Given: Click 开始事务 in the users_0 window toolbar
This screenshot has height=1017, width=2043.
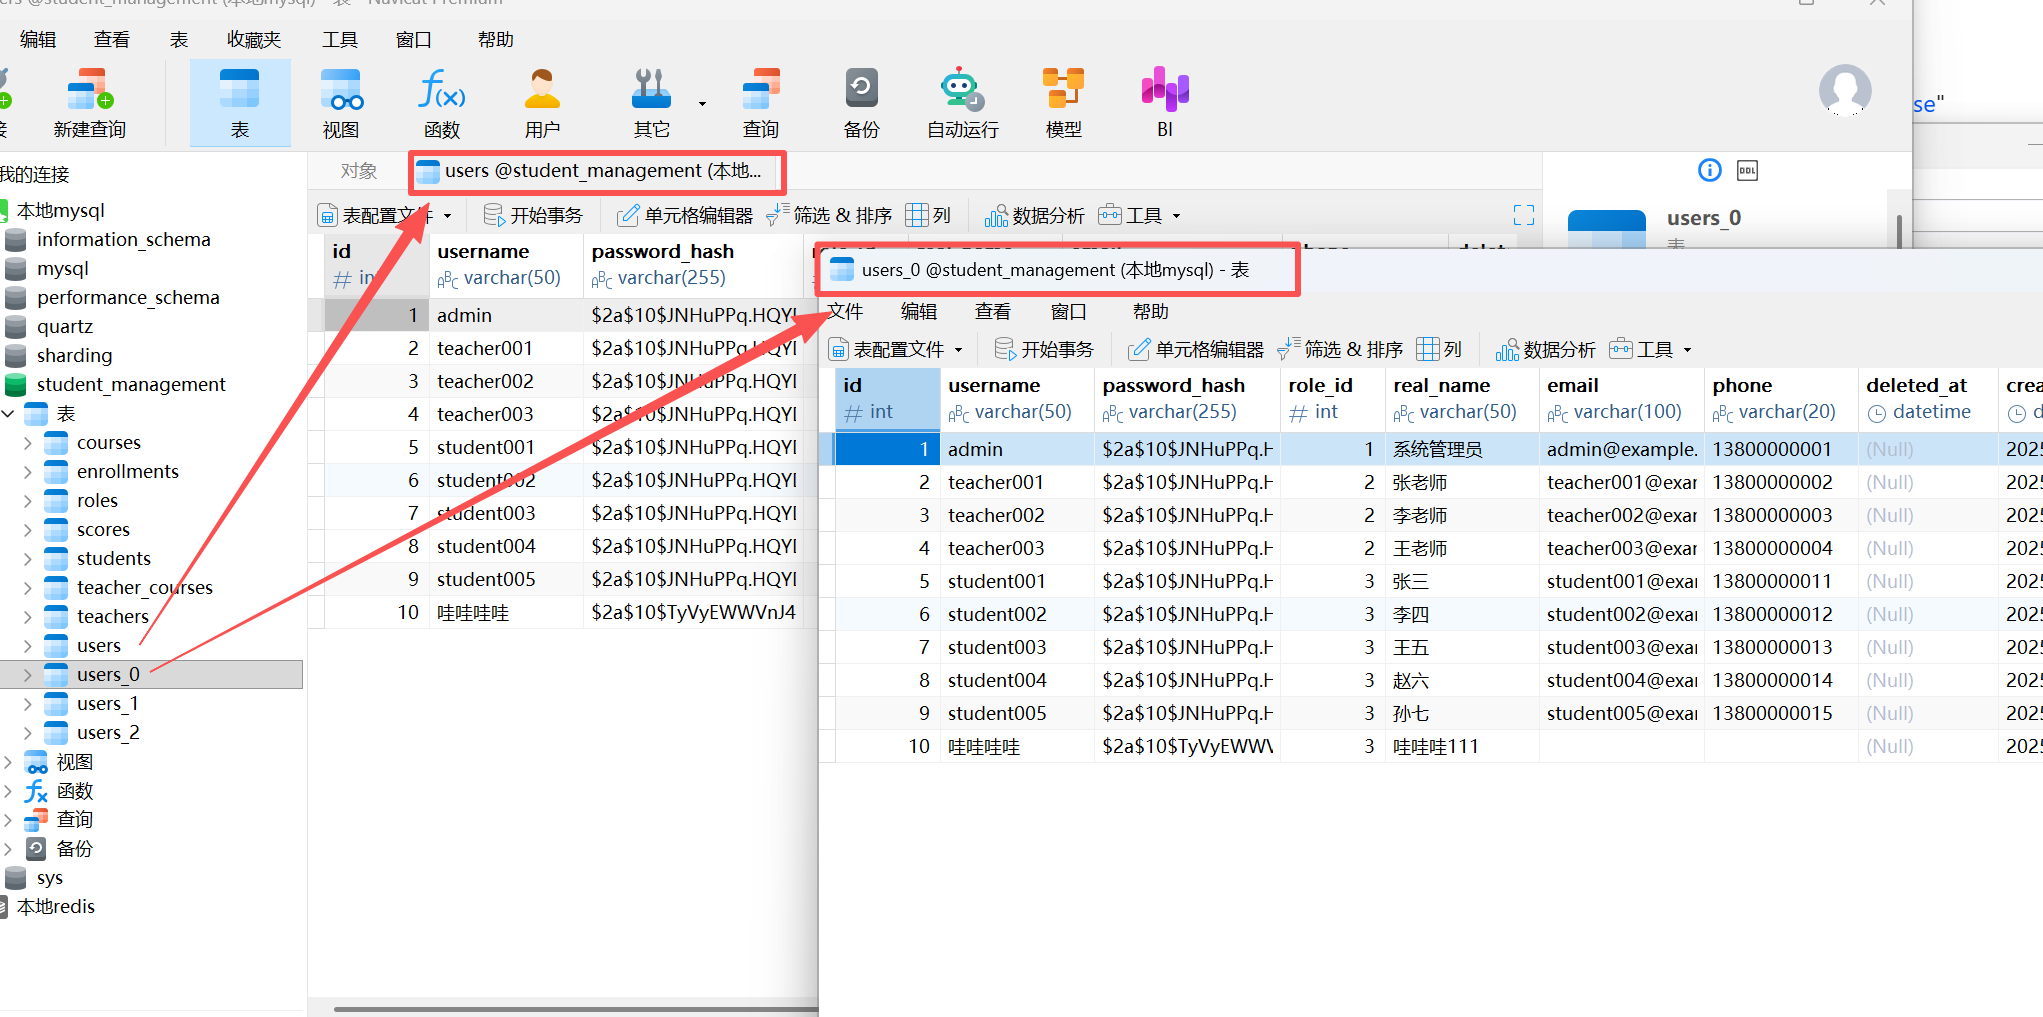Looking at the screenshot, I should (1044, 349).
